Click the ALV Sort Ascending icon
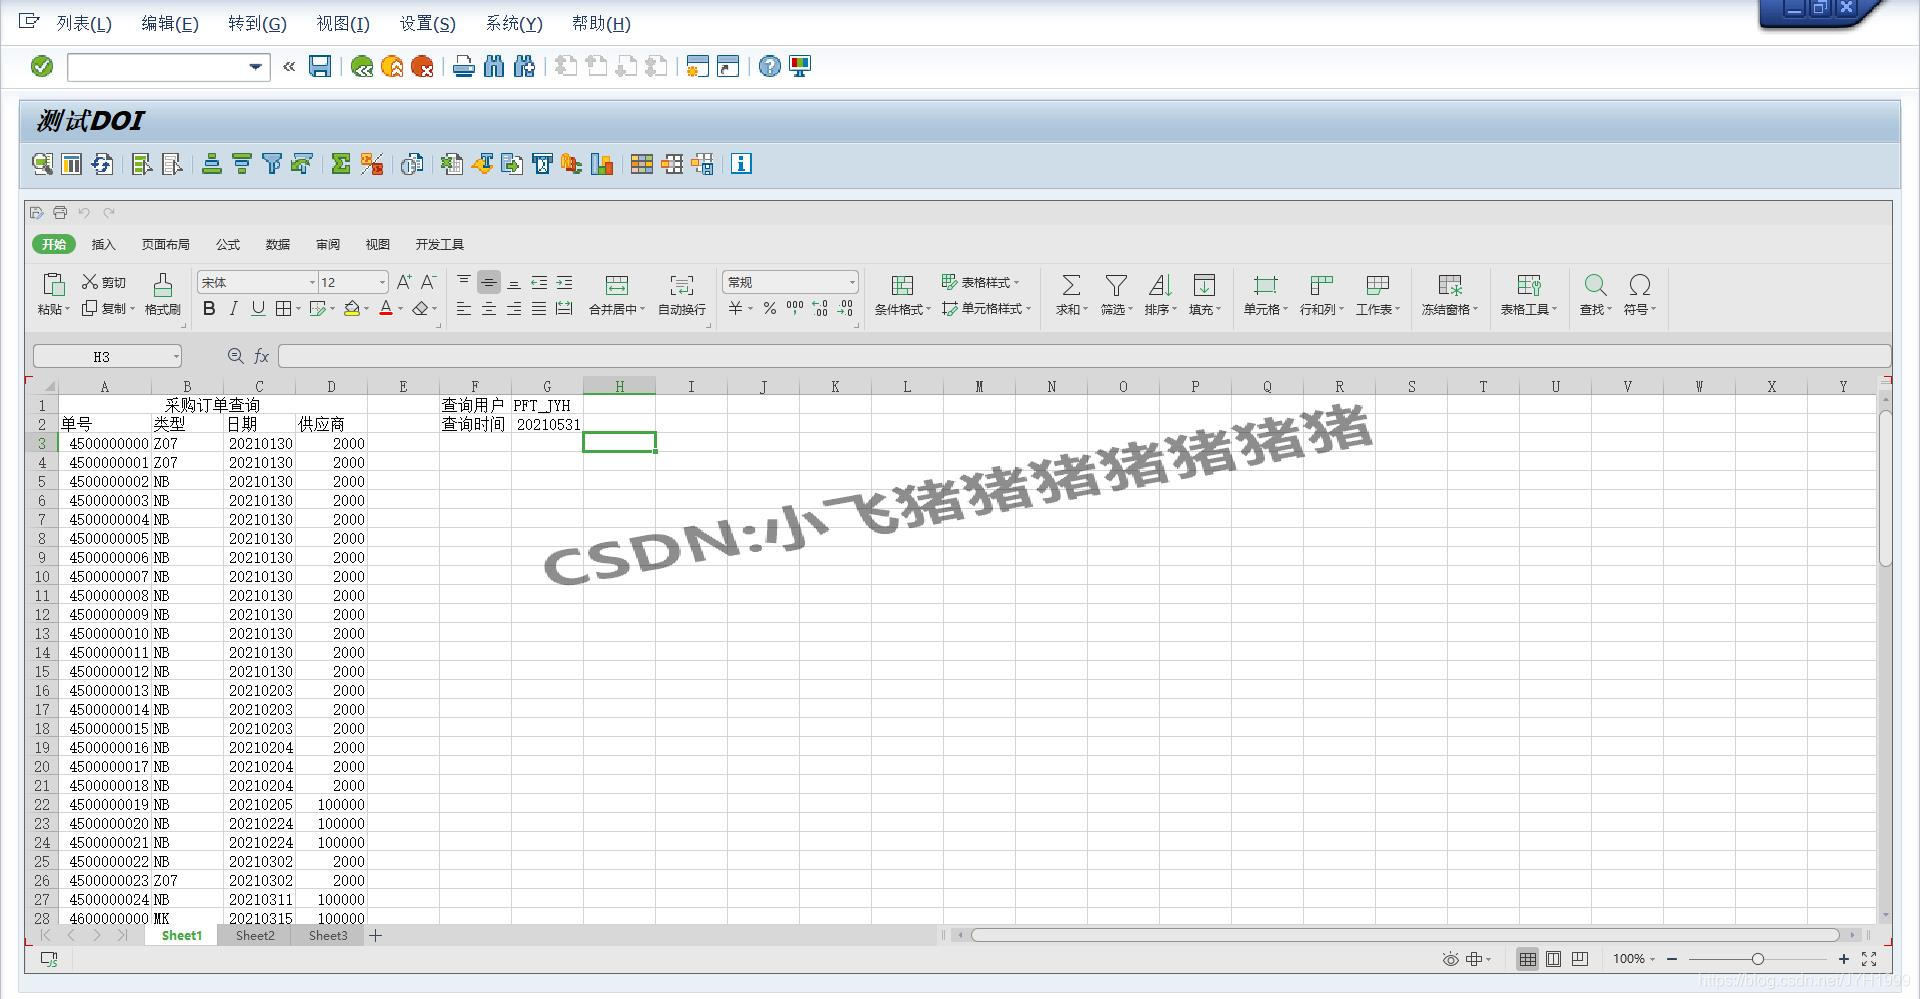The image size is (1920, 999). tap(211, 164)
